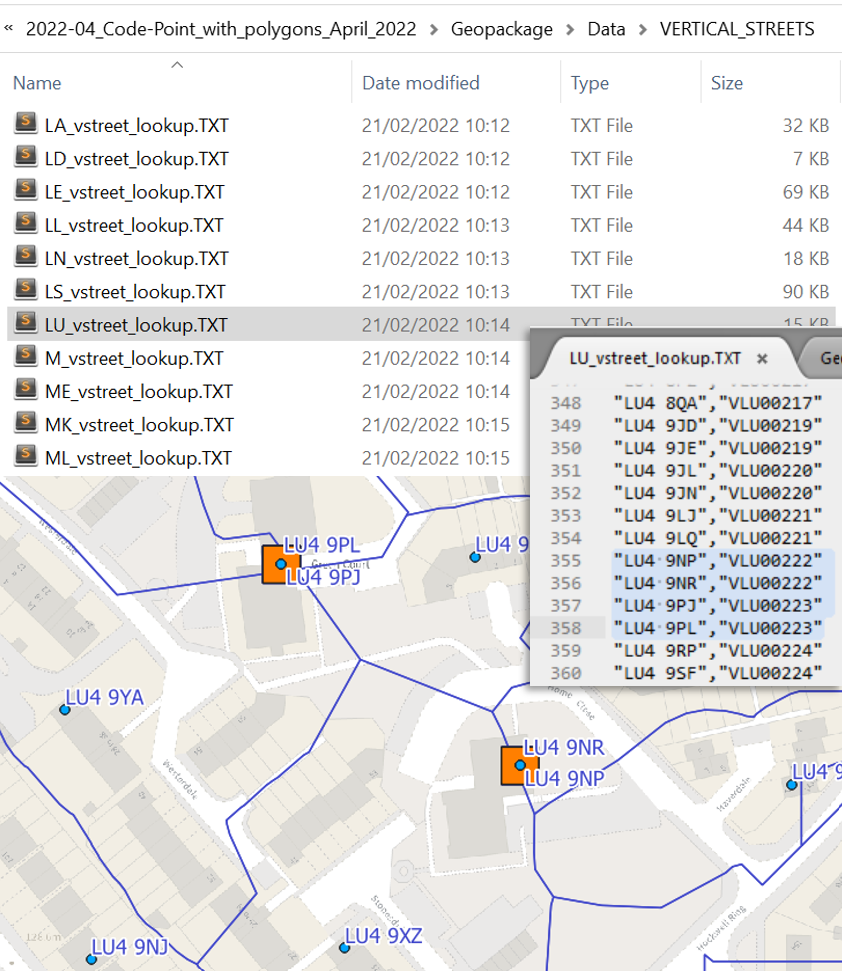Toggle sort direction on the Name column
Viewport: 842px width, 972px height.
[177, 65]
